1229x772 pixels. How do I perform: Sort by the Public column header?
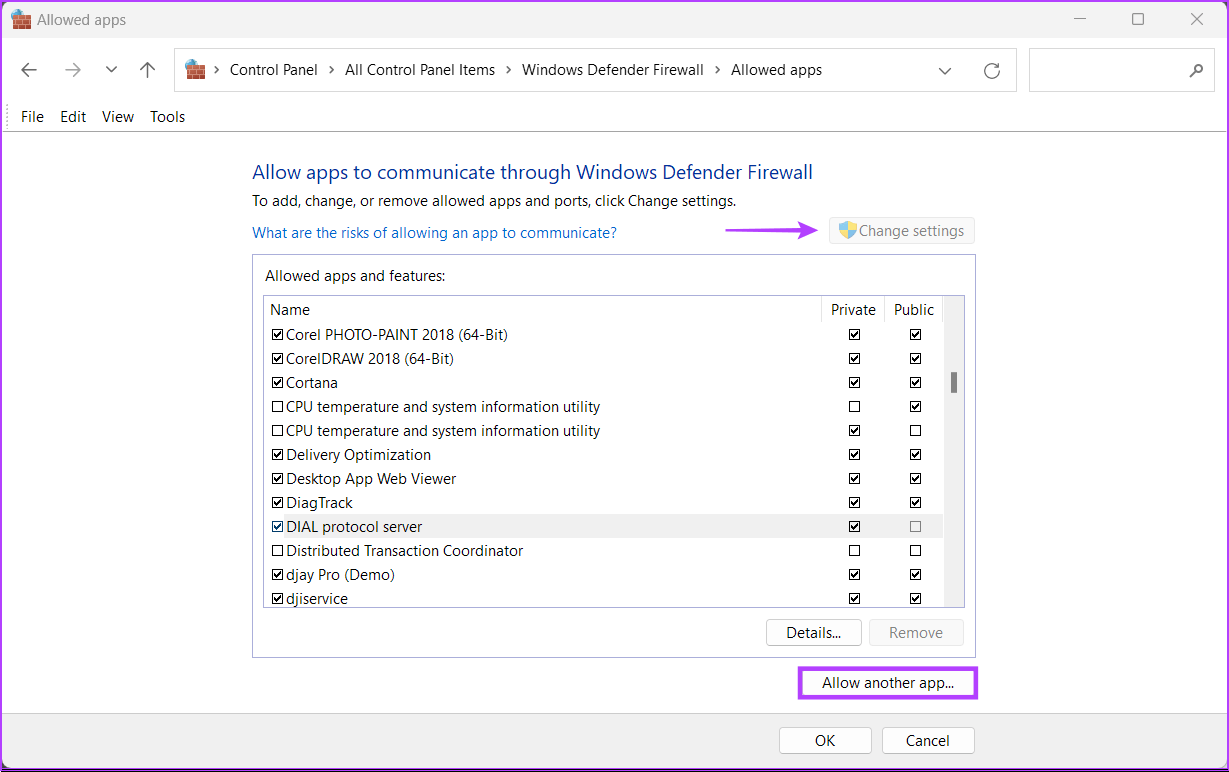coord(914,310)
